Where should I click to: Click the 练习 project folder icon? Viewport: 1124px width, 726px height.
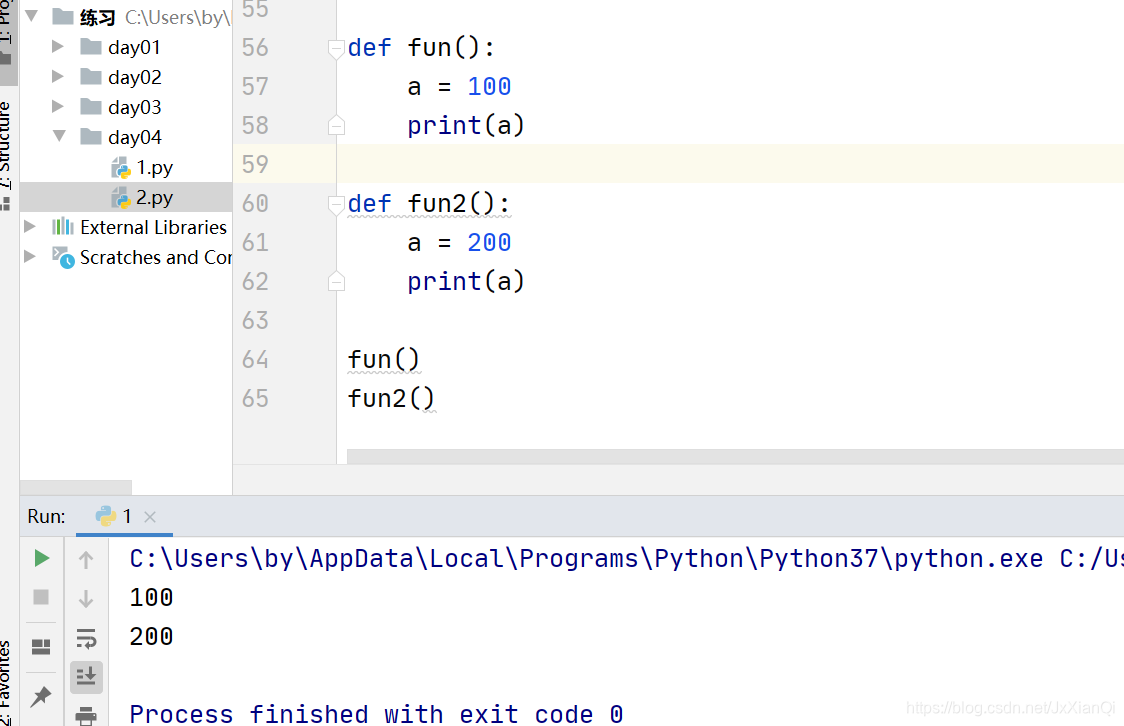click(x=63, y=16)
